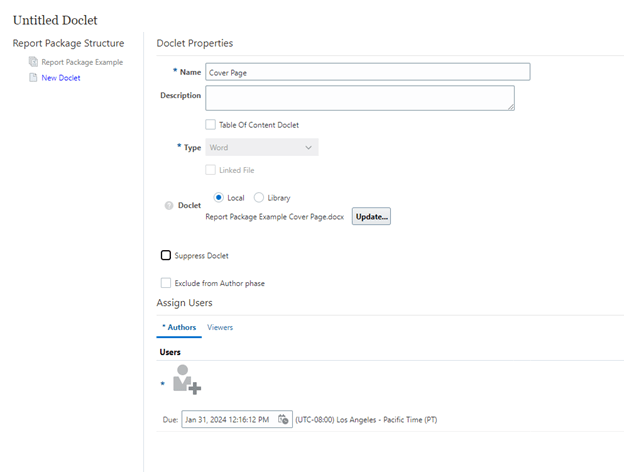This screenshot has width=624, height=472.
Task: Click the Name field containing Cover Page
Action: [x=366, y=72]
